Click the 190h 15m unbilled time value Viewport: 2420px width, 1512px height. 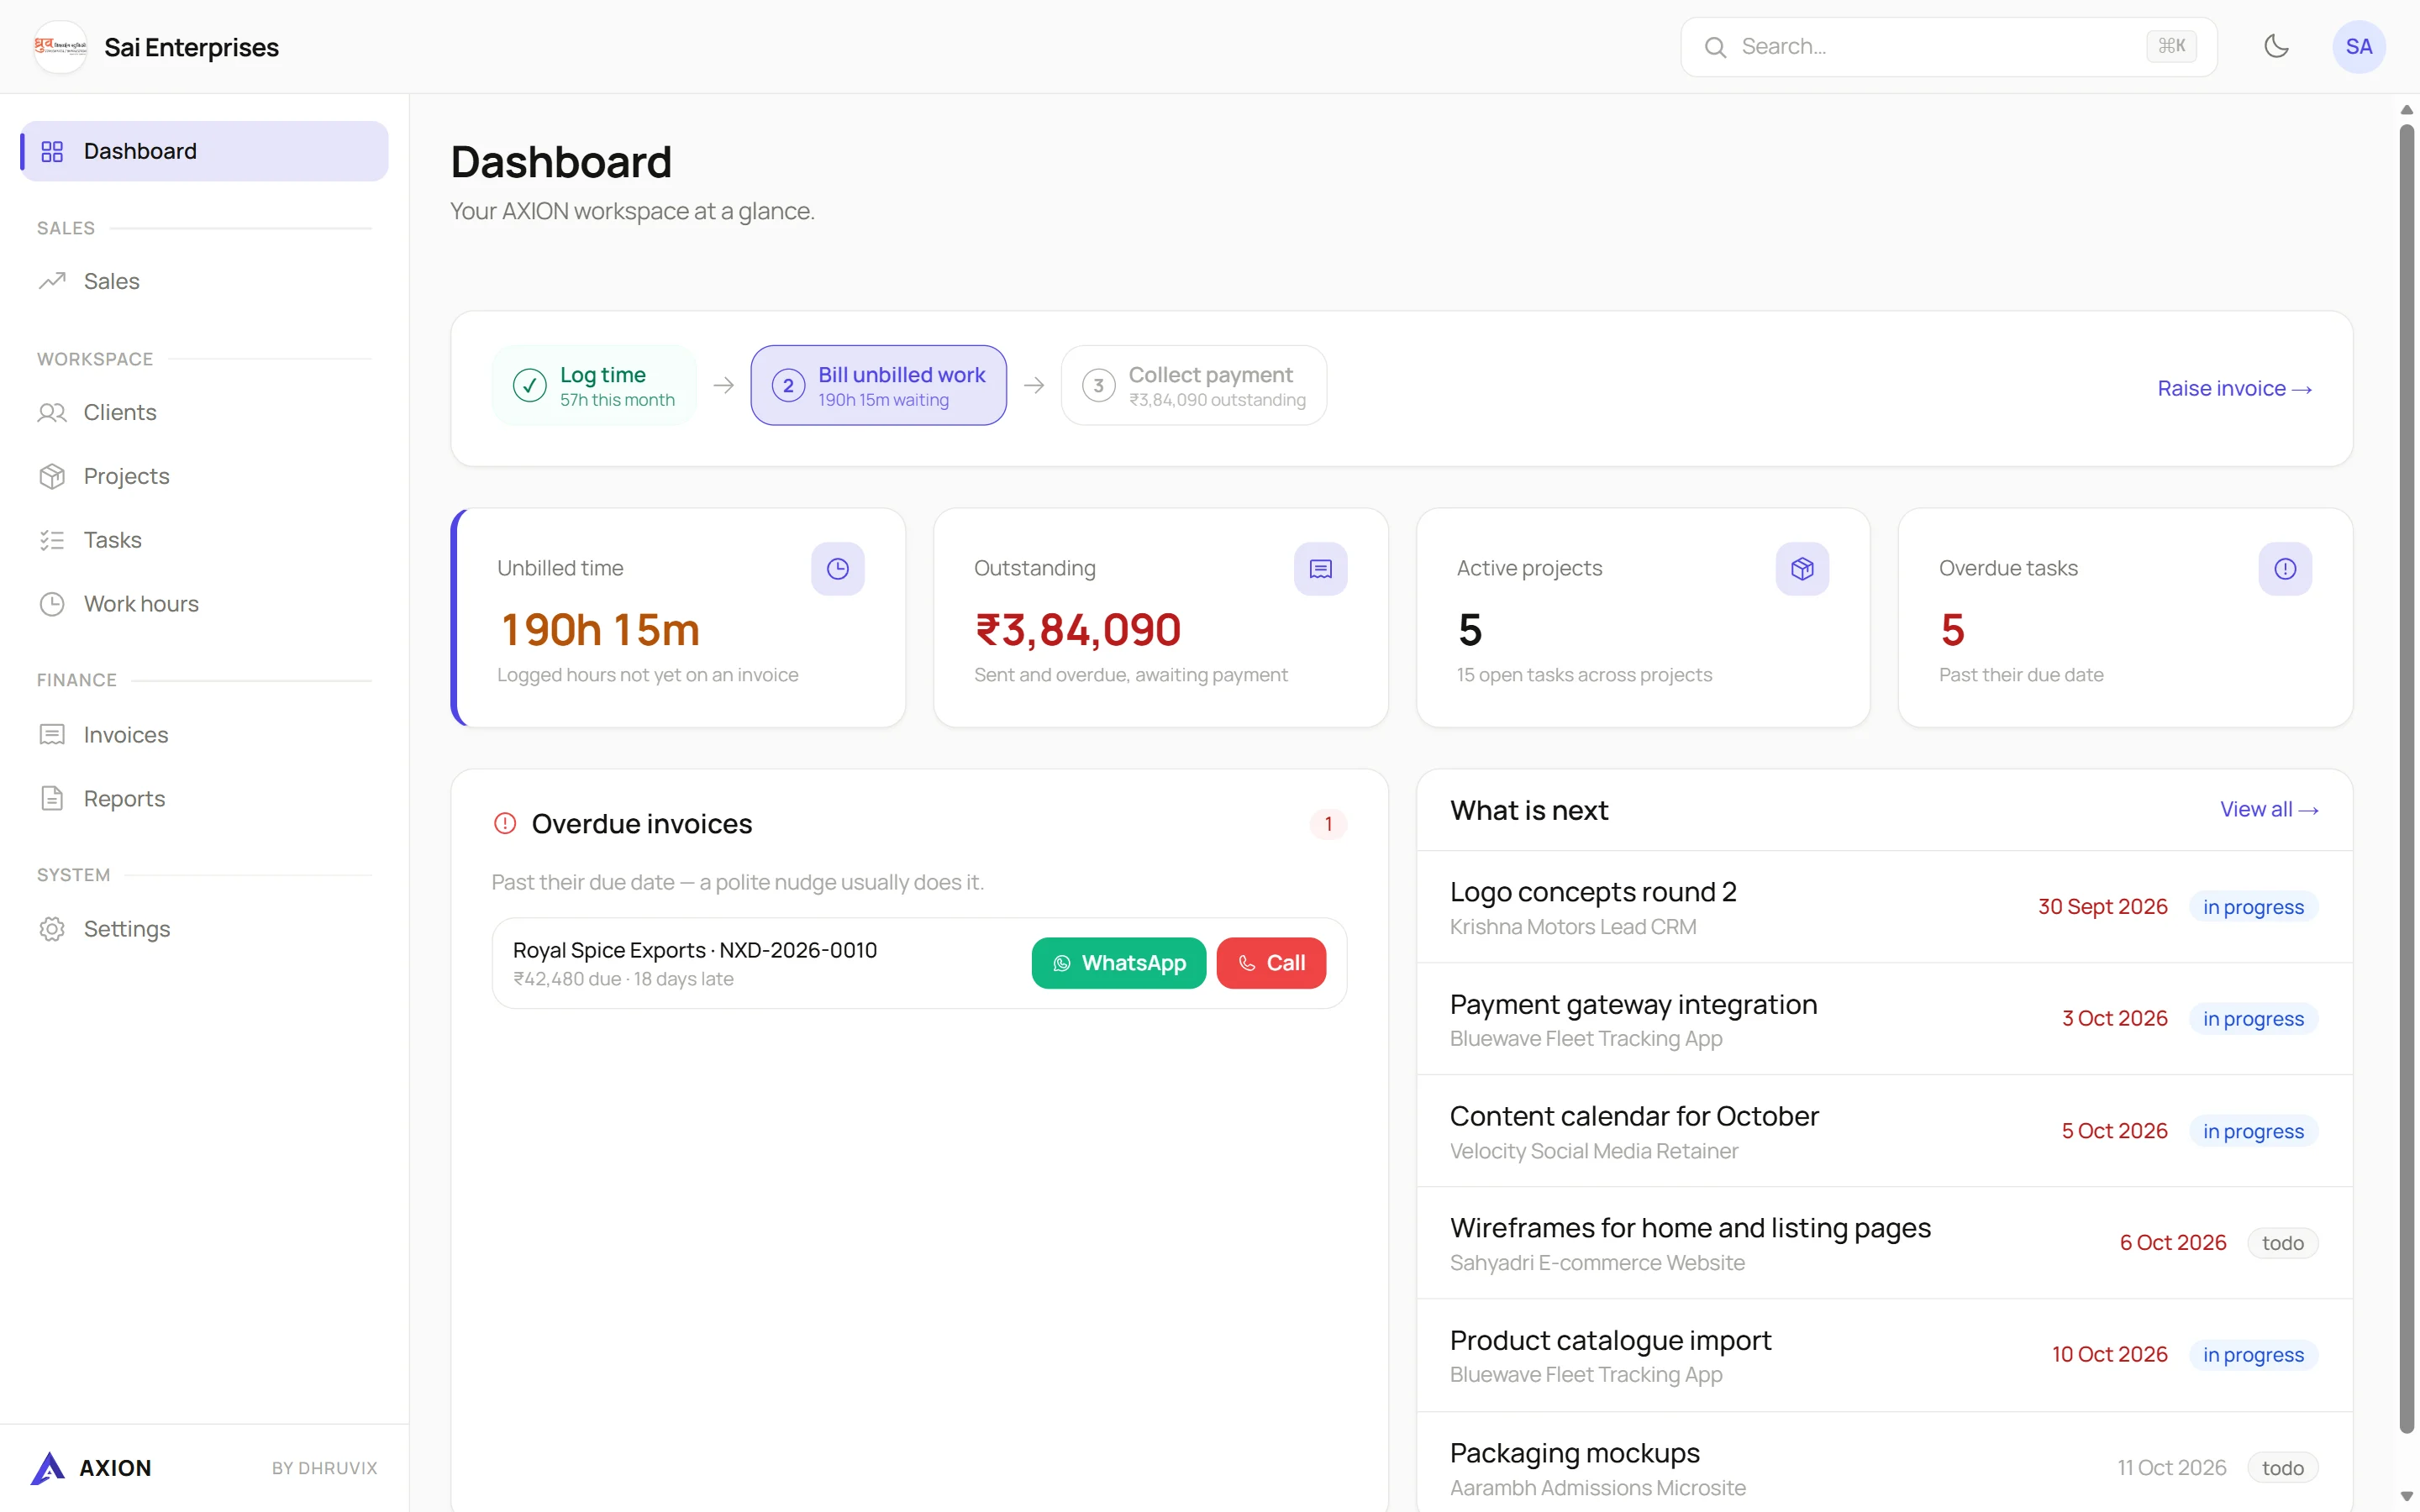600,630
